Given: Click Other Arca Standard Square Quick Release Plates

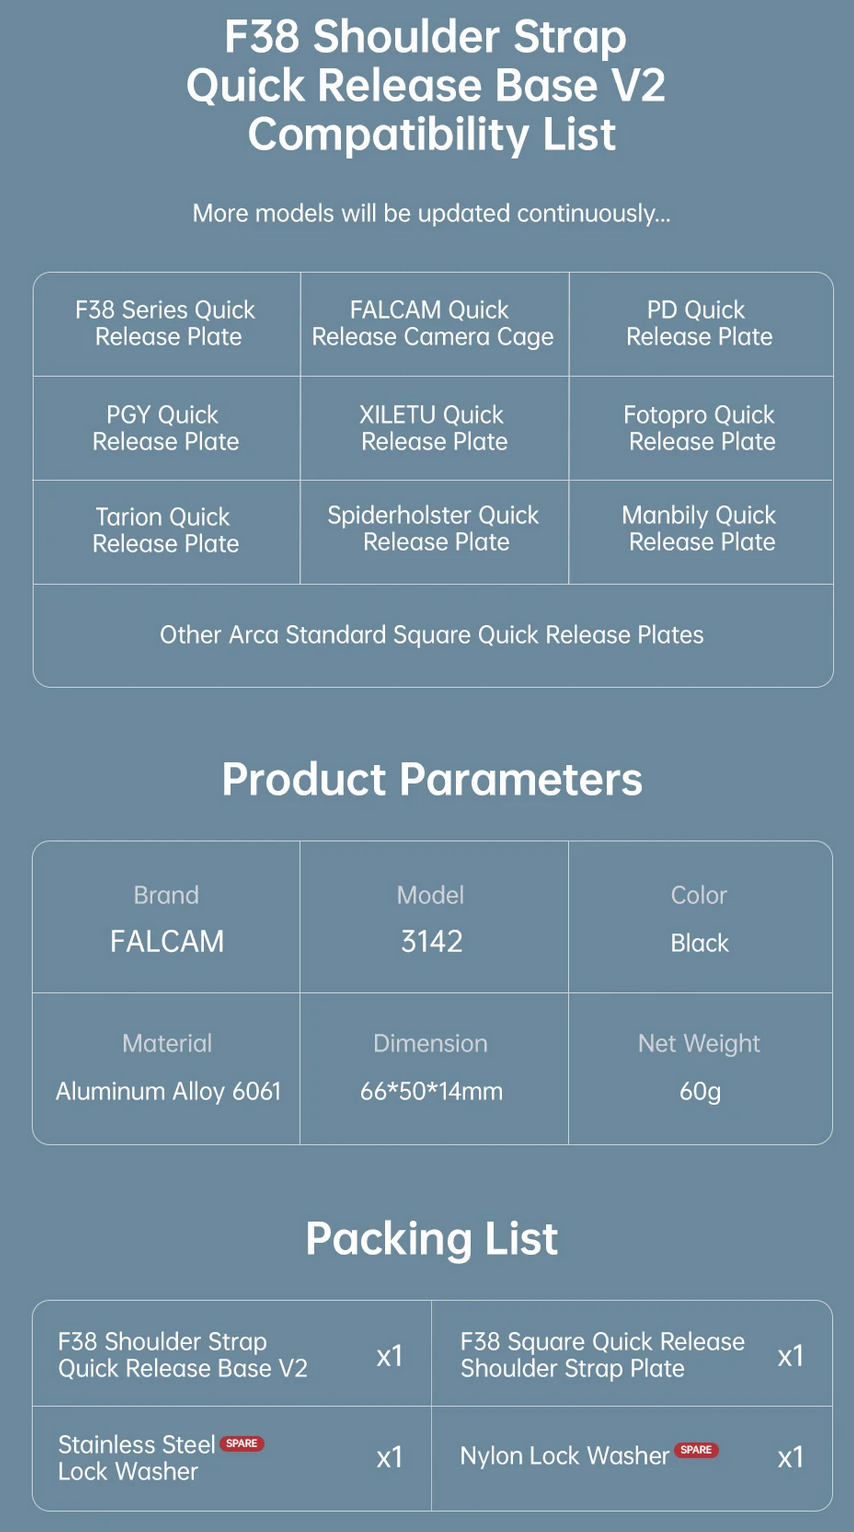Looking at the screenshot, I should [432, 635].
